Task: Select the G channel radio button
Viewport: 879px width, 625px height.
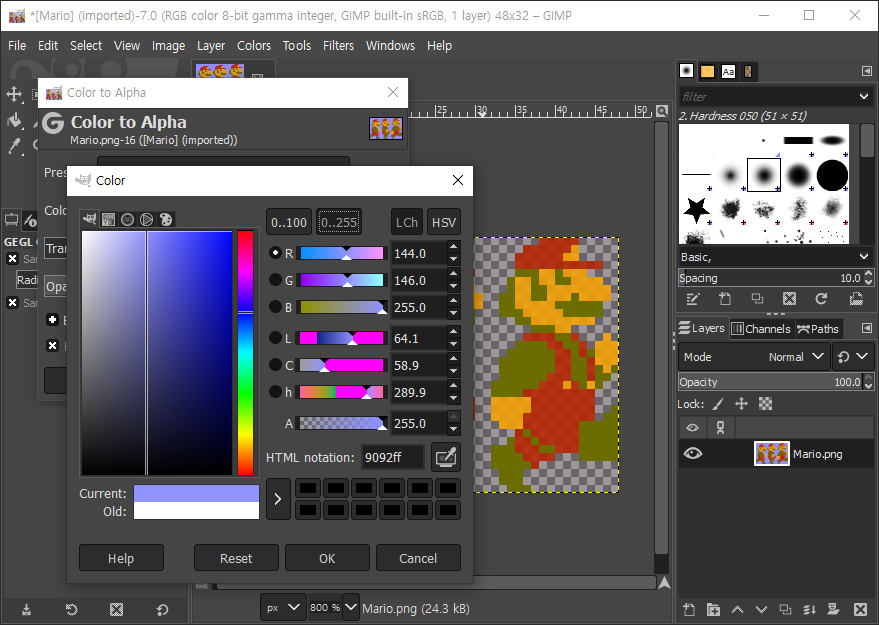Action: [275, 280]
